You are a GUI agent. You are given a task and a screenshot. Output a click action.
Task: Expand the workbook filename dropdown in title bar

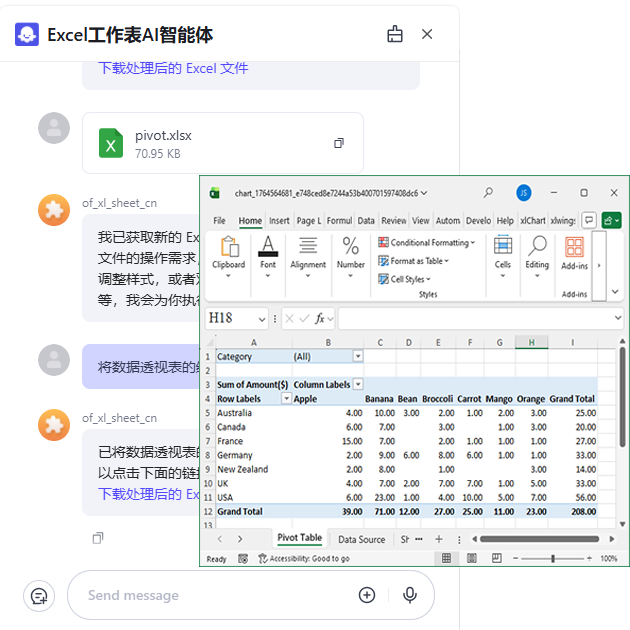[424, 193]
